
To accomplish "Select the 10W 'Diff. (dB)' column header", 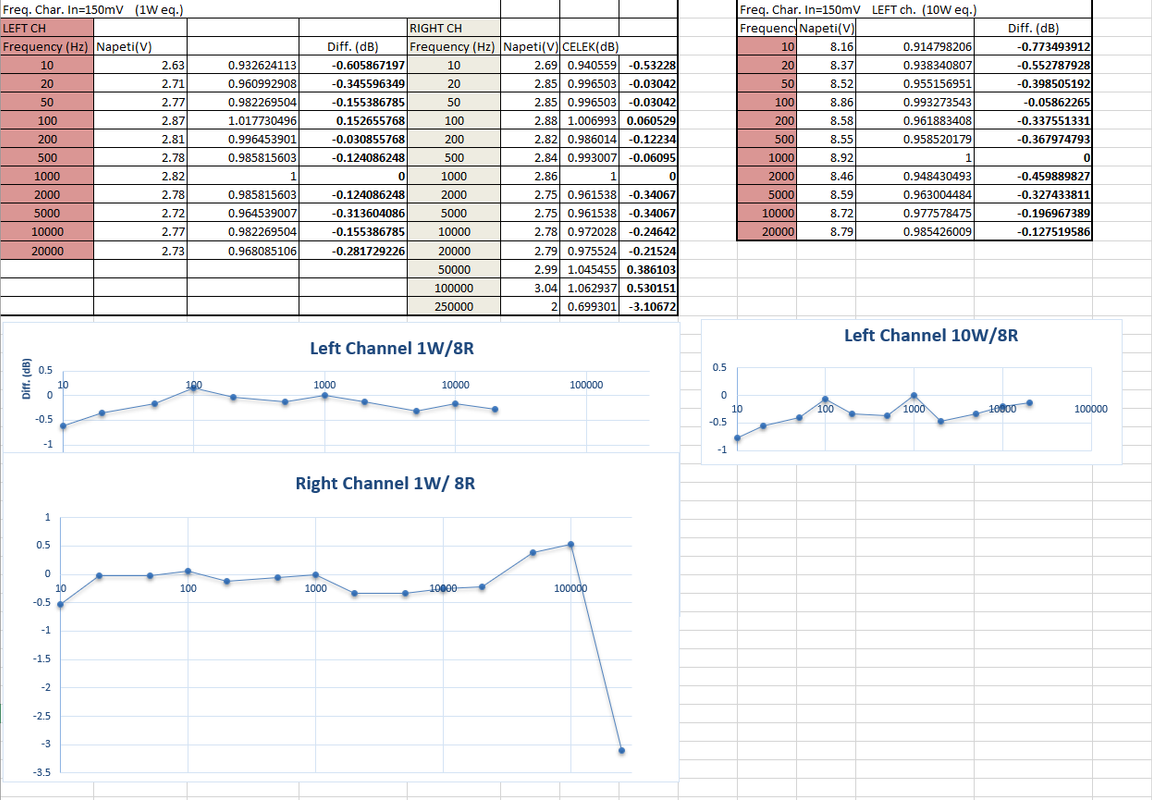I will tap(1033, 28).
